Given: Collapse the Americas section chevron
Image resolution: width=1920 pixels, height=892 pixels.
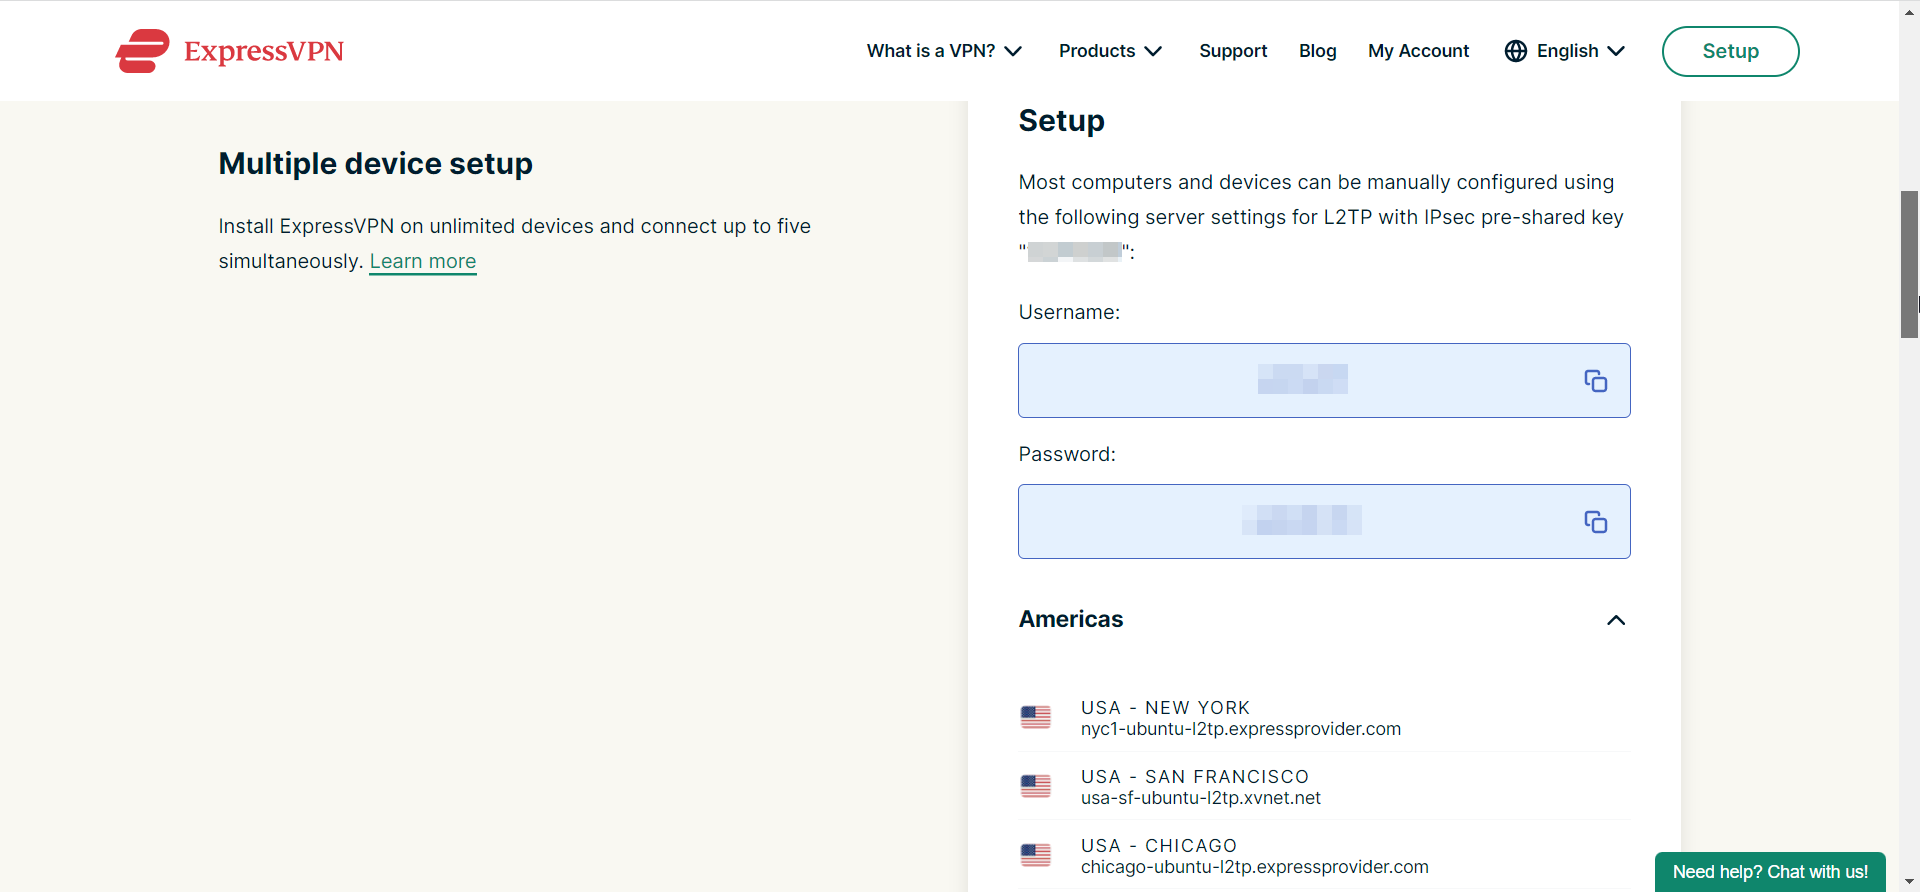Looking at the screenshot, I should pos(1615,620).
